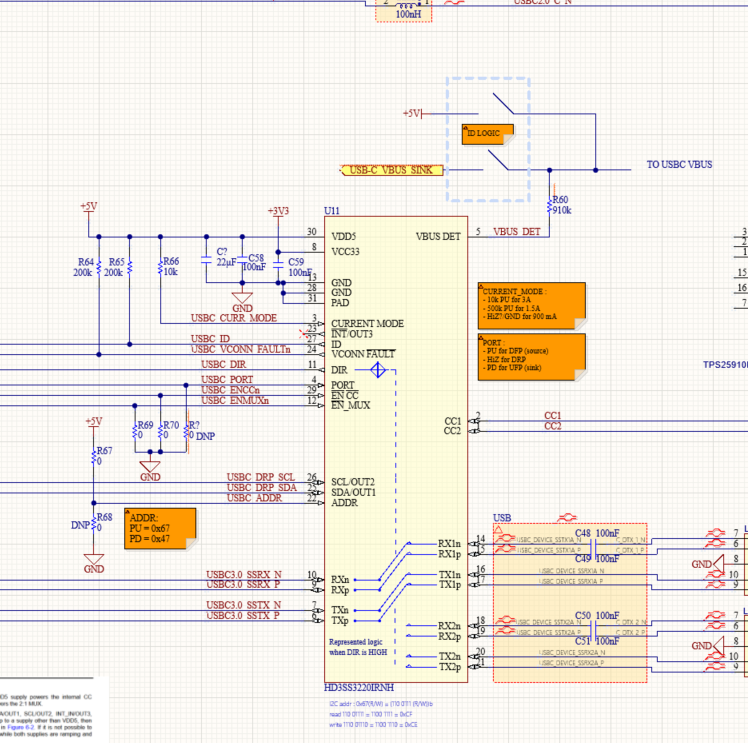Click the red no-connect cross at pin 23

(x=303, y=333)
